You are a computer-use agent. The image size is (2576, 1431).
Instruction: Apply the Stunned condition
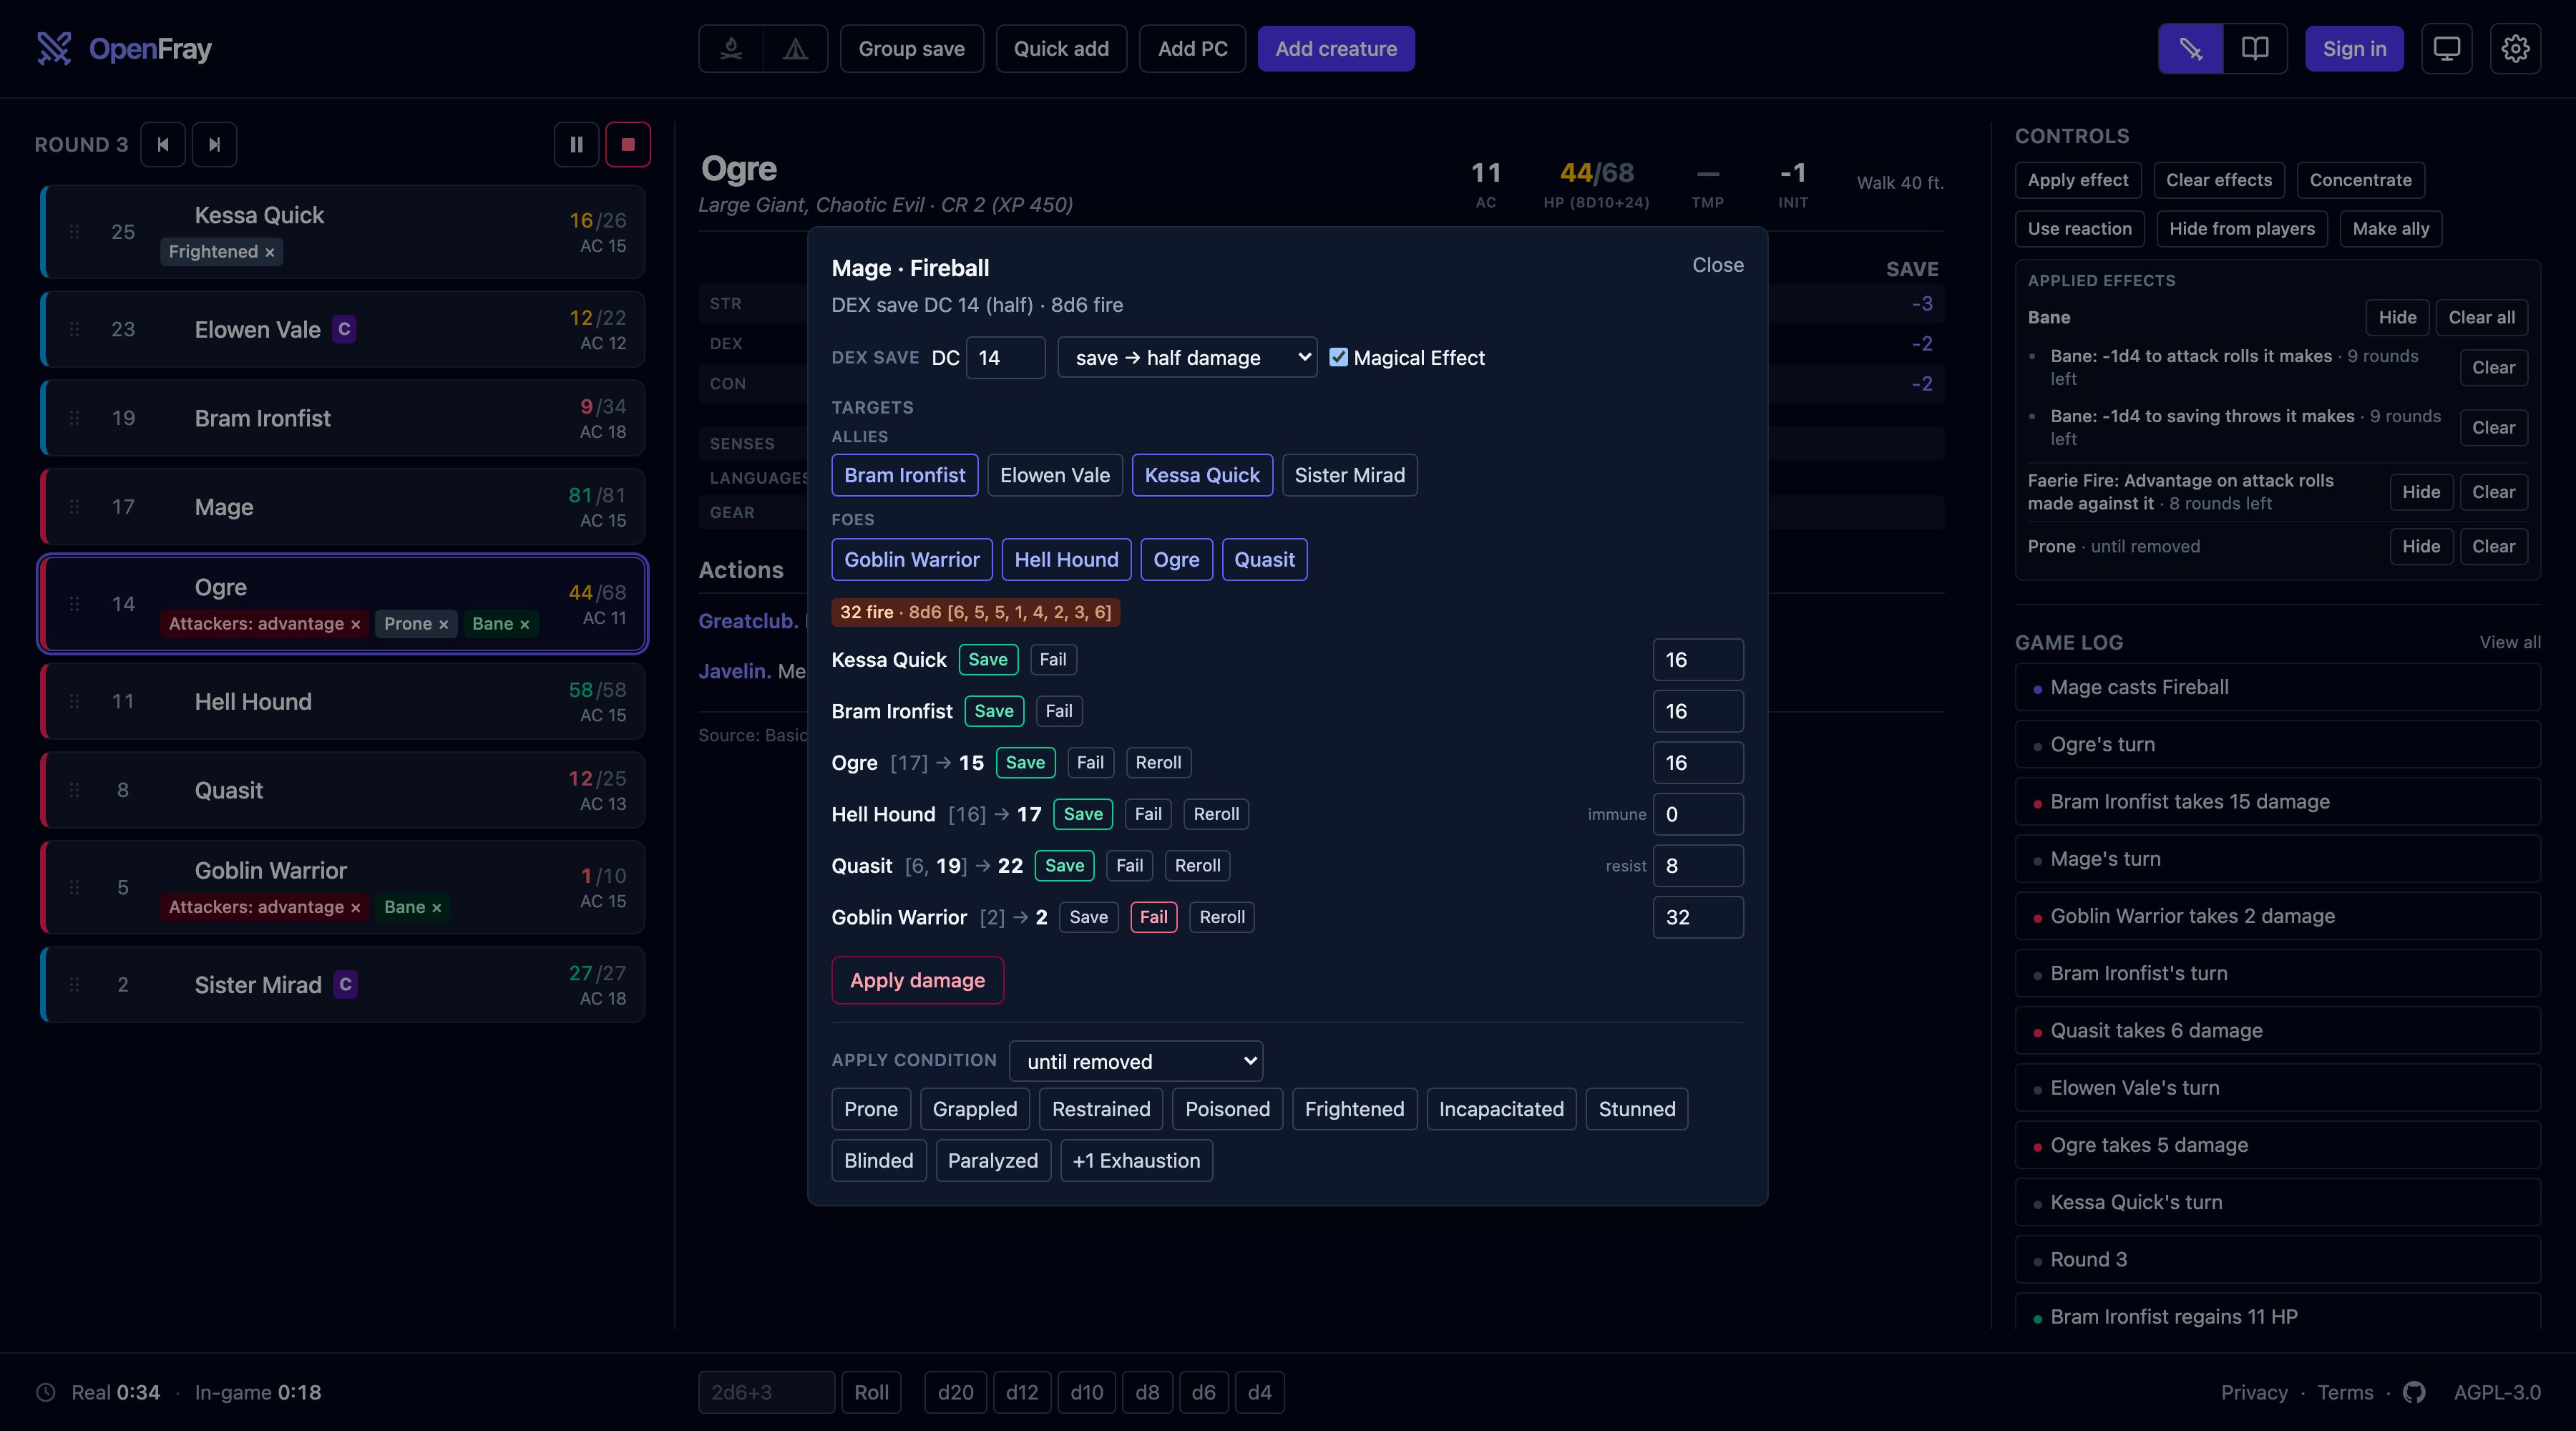(1636, 1109)
